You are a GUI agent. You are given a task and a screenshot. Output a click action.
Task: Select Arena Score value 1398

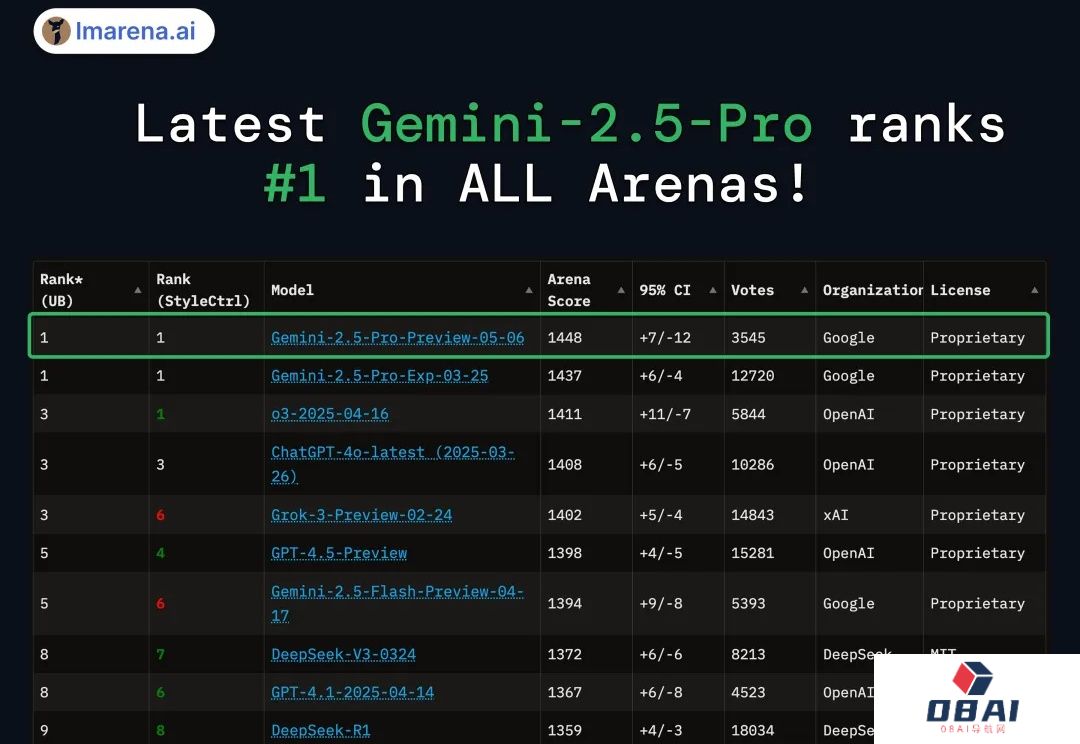pyautogui.click(x=565, y=553)
